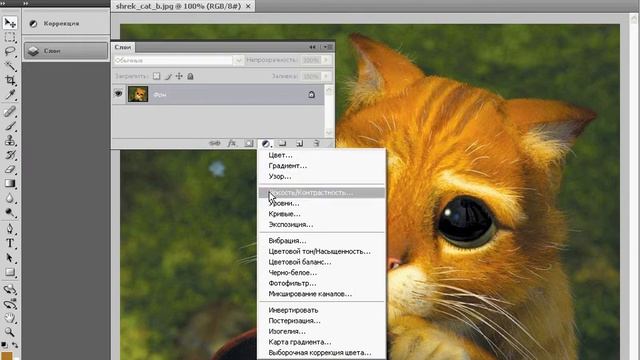Image resolution: width=640 pixels, height=360 pixels.
Task: Select the Zoom tool
Action: pos(10,332)
